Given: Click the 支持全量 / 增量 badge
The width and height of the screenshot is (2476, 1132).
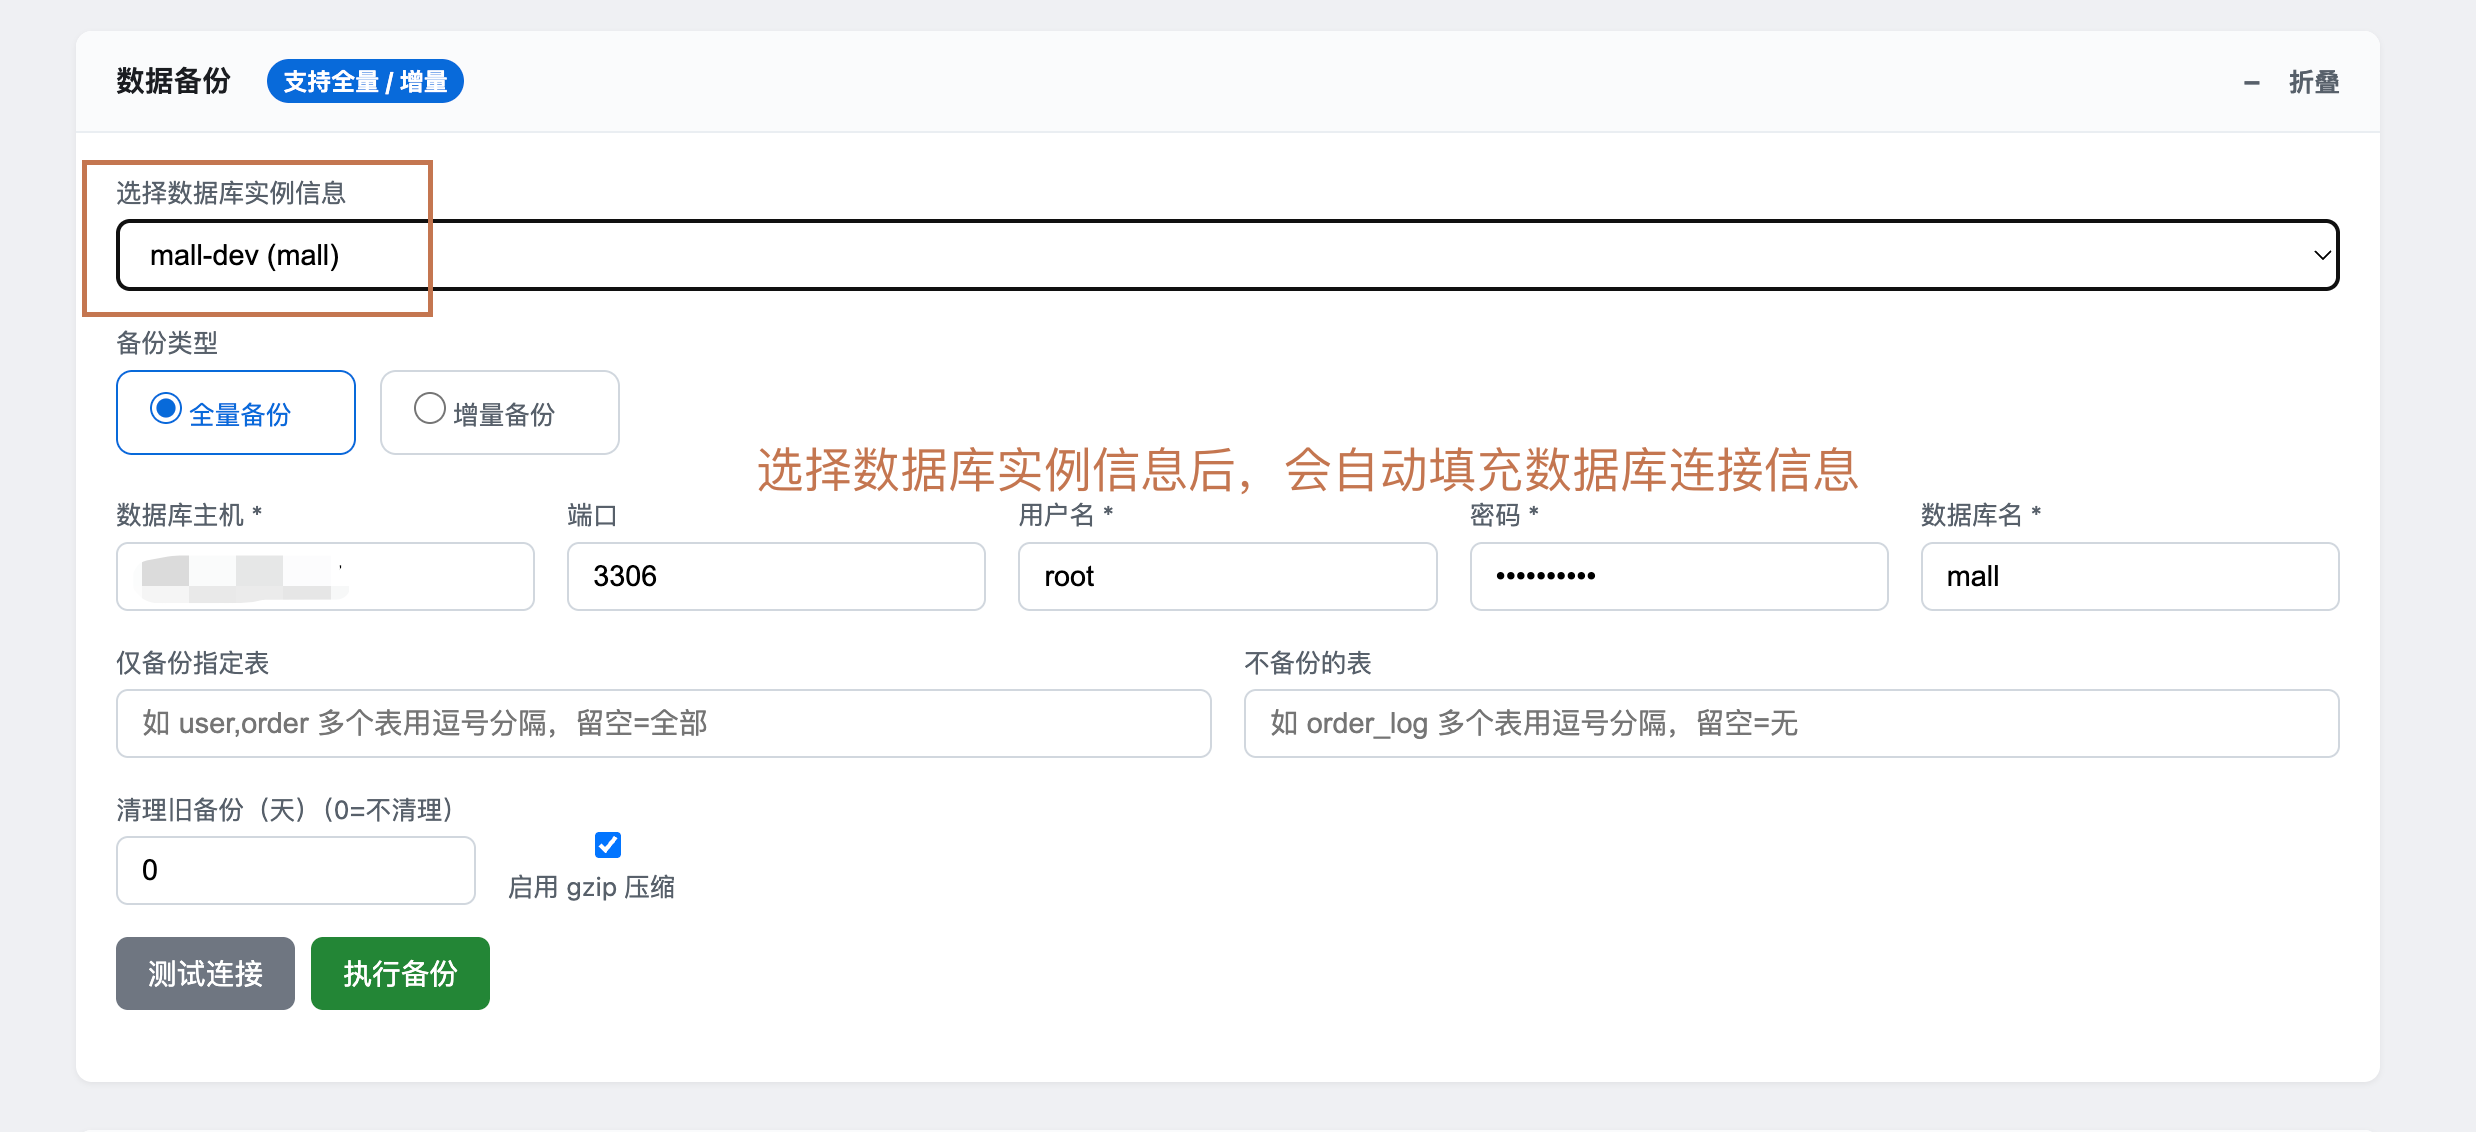Looking at the screenshot, I should pyautogui.click(x=365, y=82).
